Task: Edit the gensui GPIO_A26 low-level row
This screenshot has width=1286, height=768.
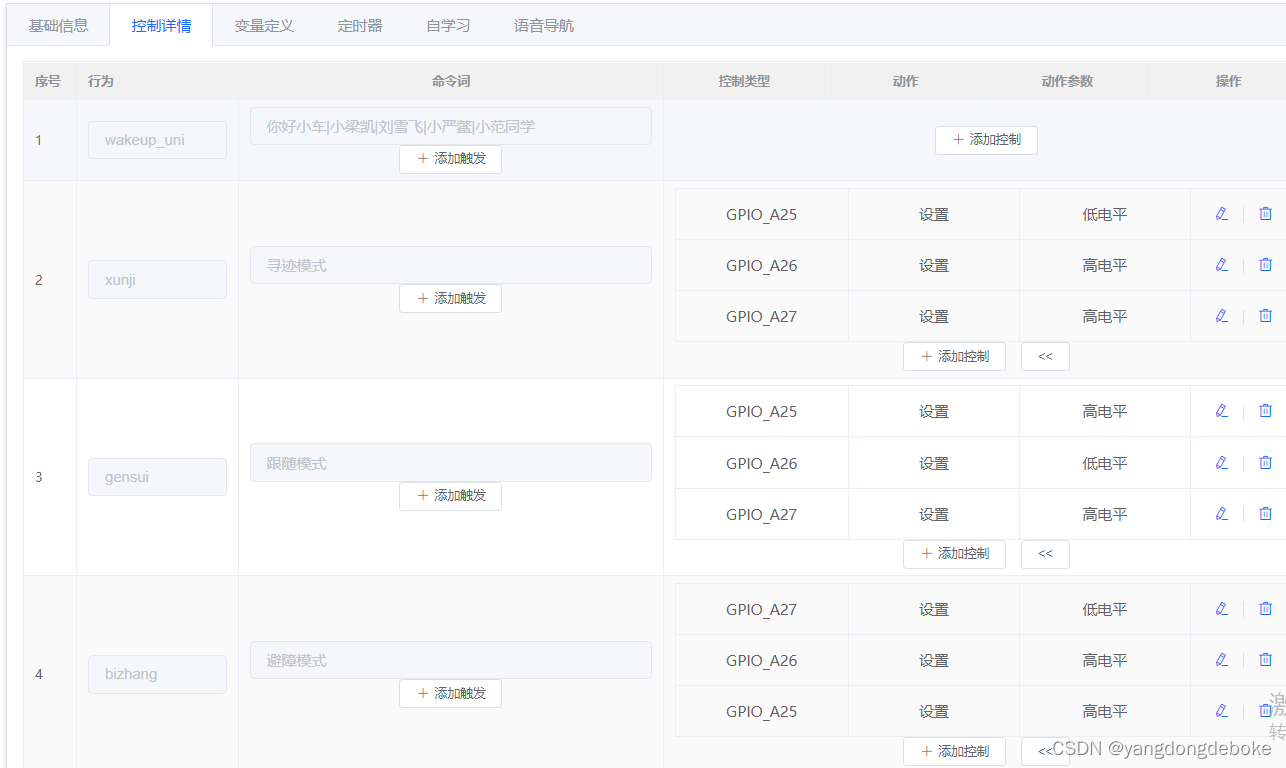Action: [1221, 462]
